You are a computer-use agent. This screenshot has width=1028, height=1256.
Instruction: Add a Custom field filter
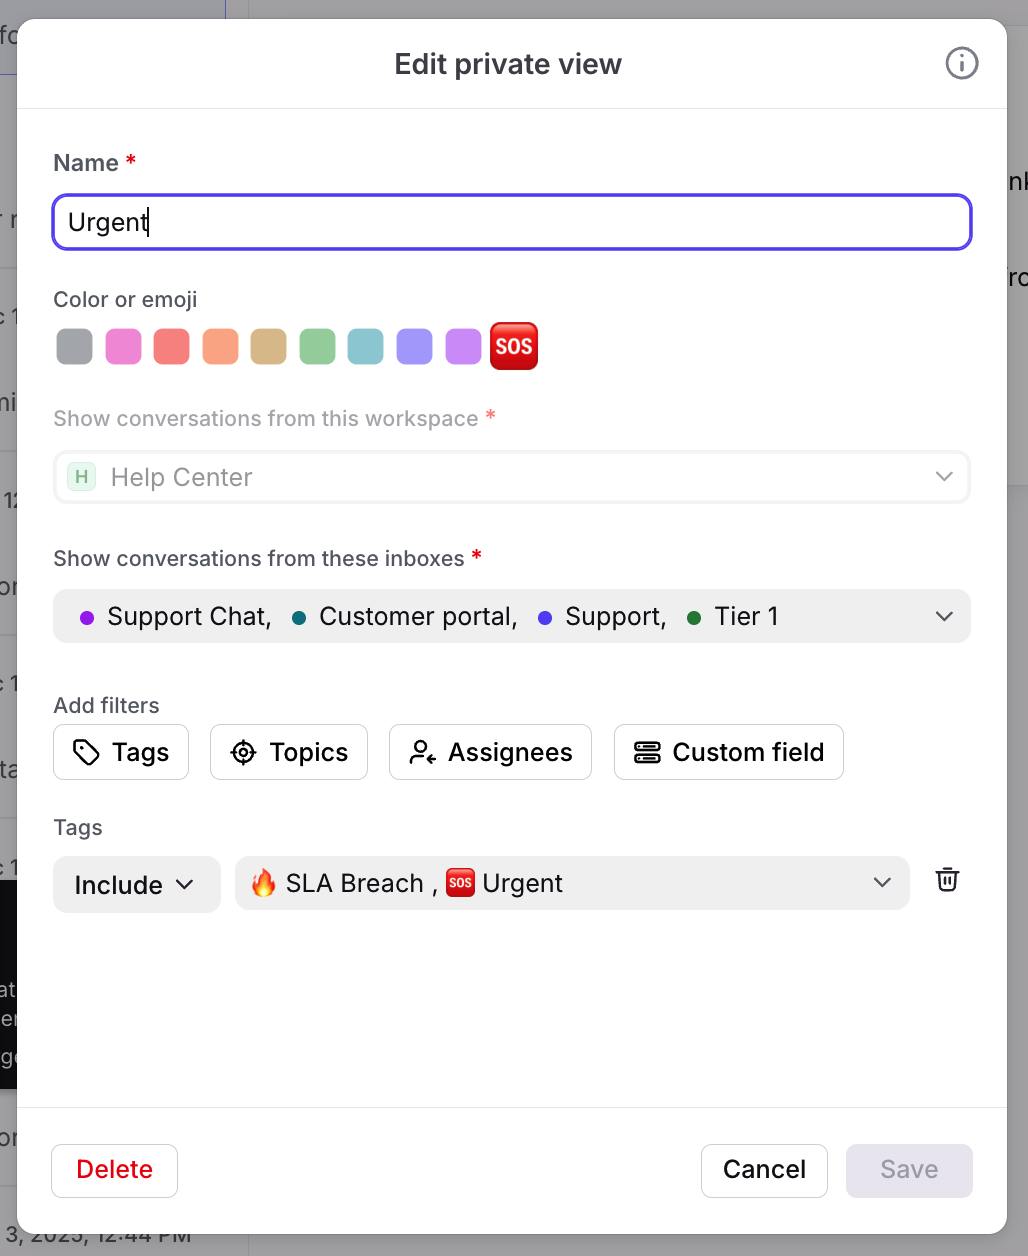pyautogui.click(x=728, y=752)
